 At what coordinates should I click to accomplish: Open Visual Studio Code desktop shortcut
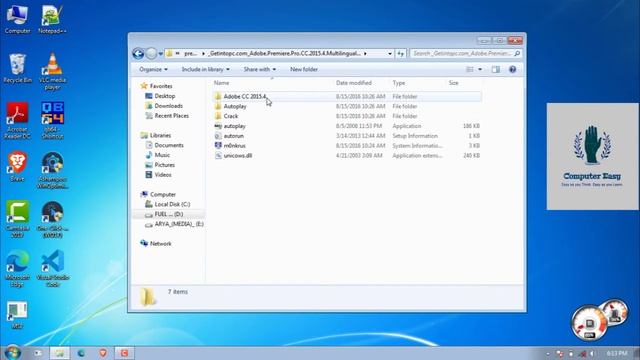(52, 269)
